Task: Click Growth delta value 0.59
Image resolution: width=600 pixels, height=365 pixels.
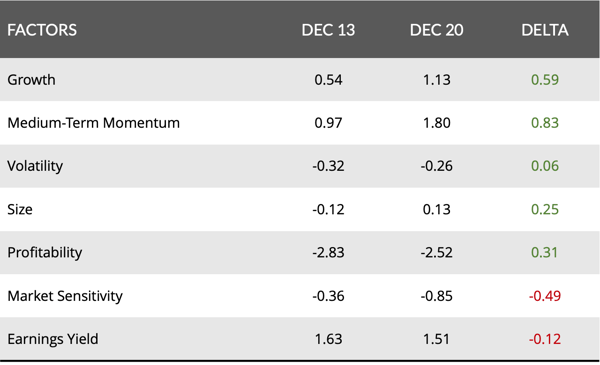Action: click(x=545, y=80)
